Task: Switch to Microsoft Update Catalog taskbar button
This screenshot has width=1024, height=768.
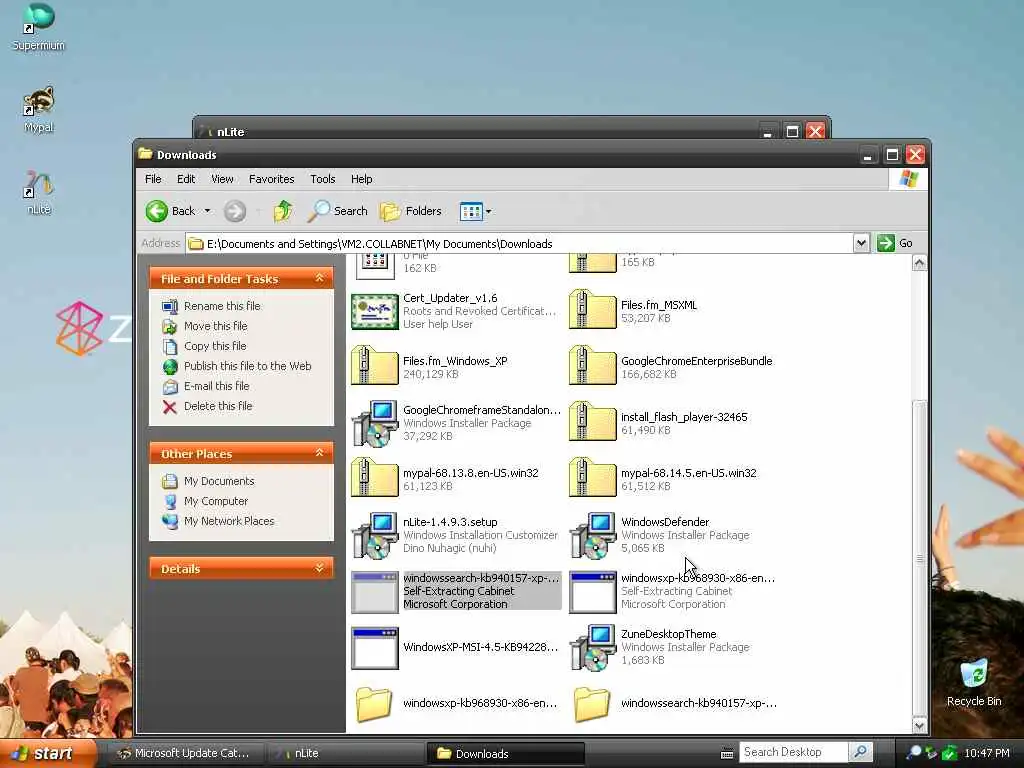Action: tap(184, 753)
